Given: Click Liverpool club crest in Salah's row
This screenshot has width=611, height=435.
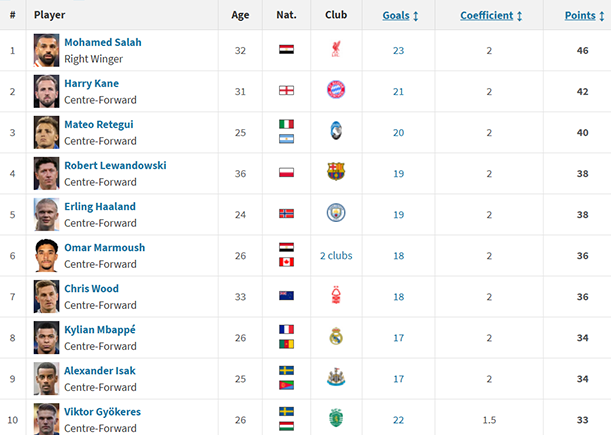Looking at the screenshot, I should click(336, 49).
